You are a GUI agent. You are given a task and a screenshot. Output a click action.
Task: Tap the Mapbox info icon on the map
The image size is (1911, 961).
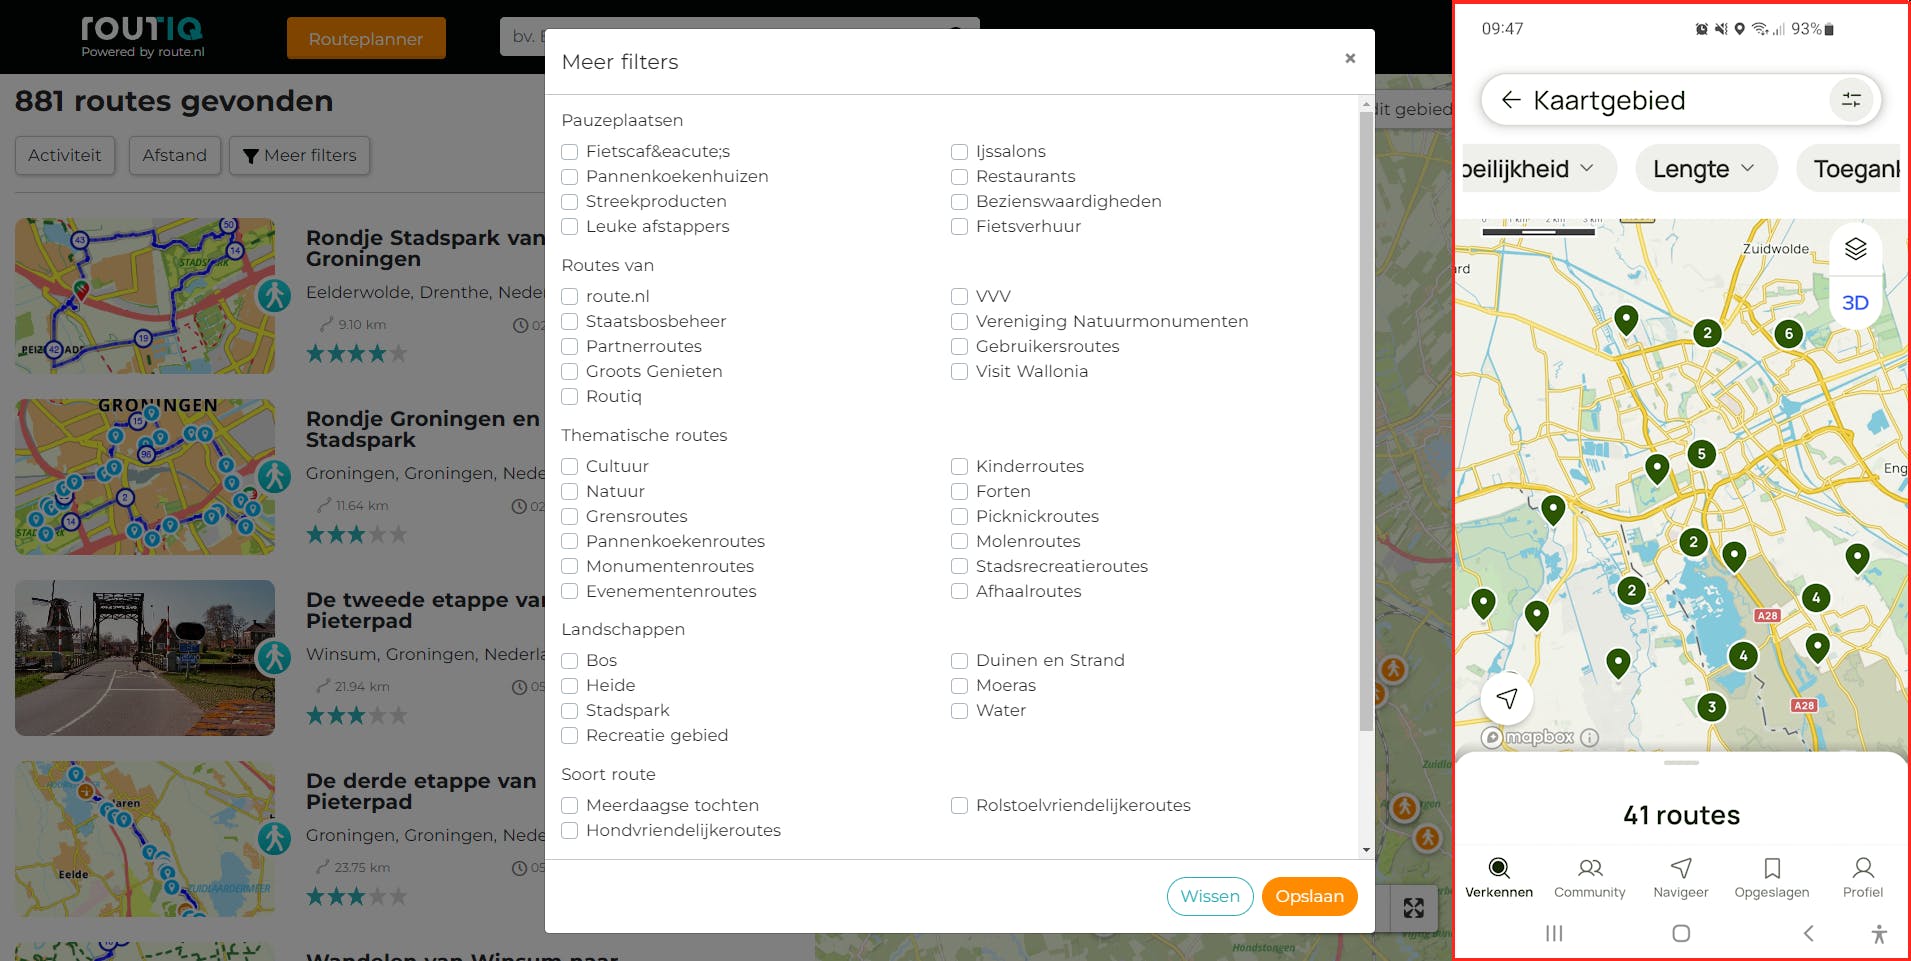tap(1588, 738)
